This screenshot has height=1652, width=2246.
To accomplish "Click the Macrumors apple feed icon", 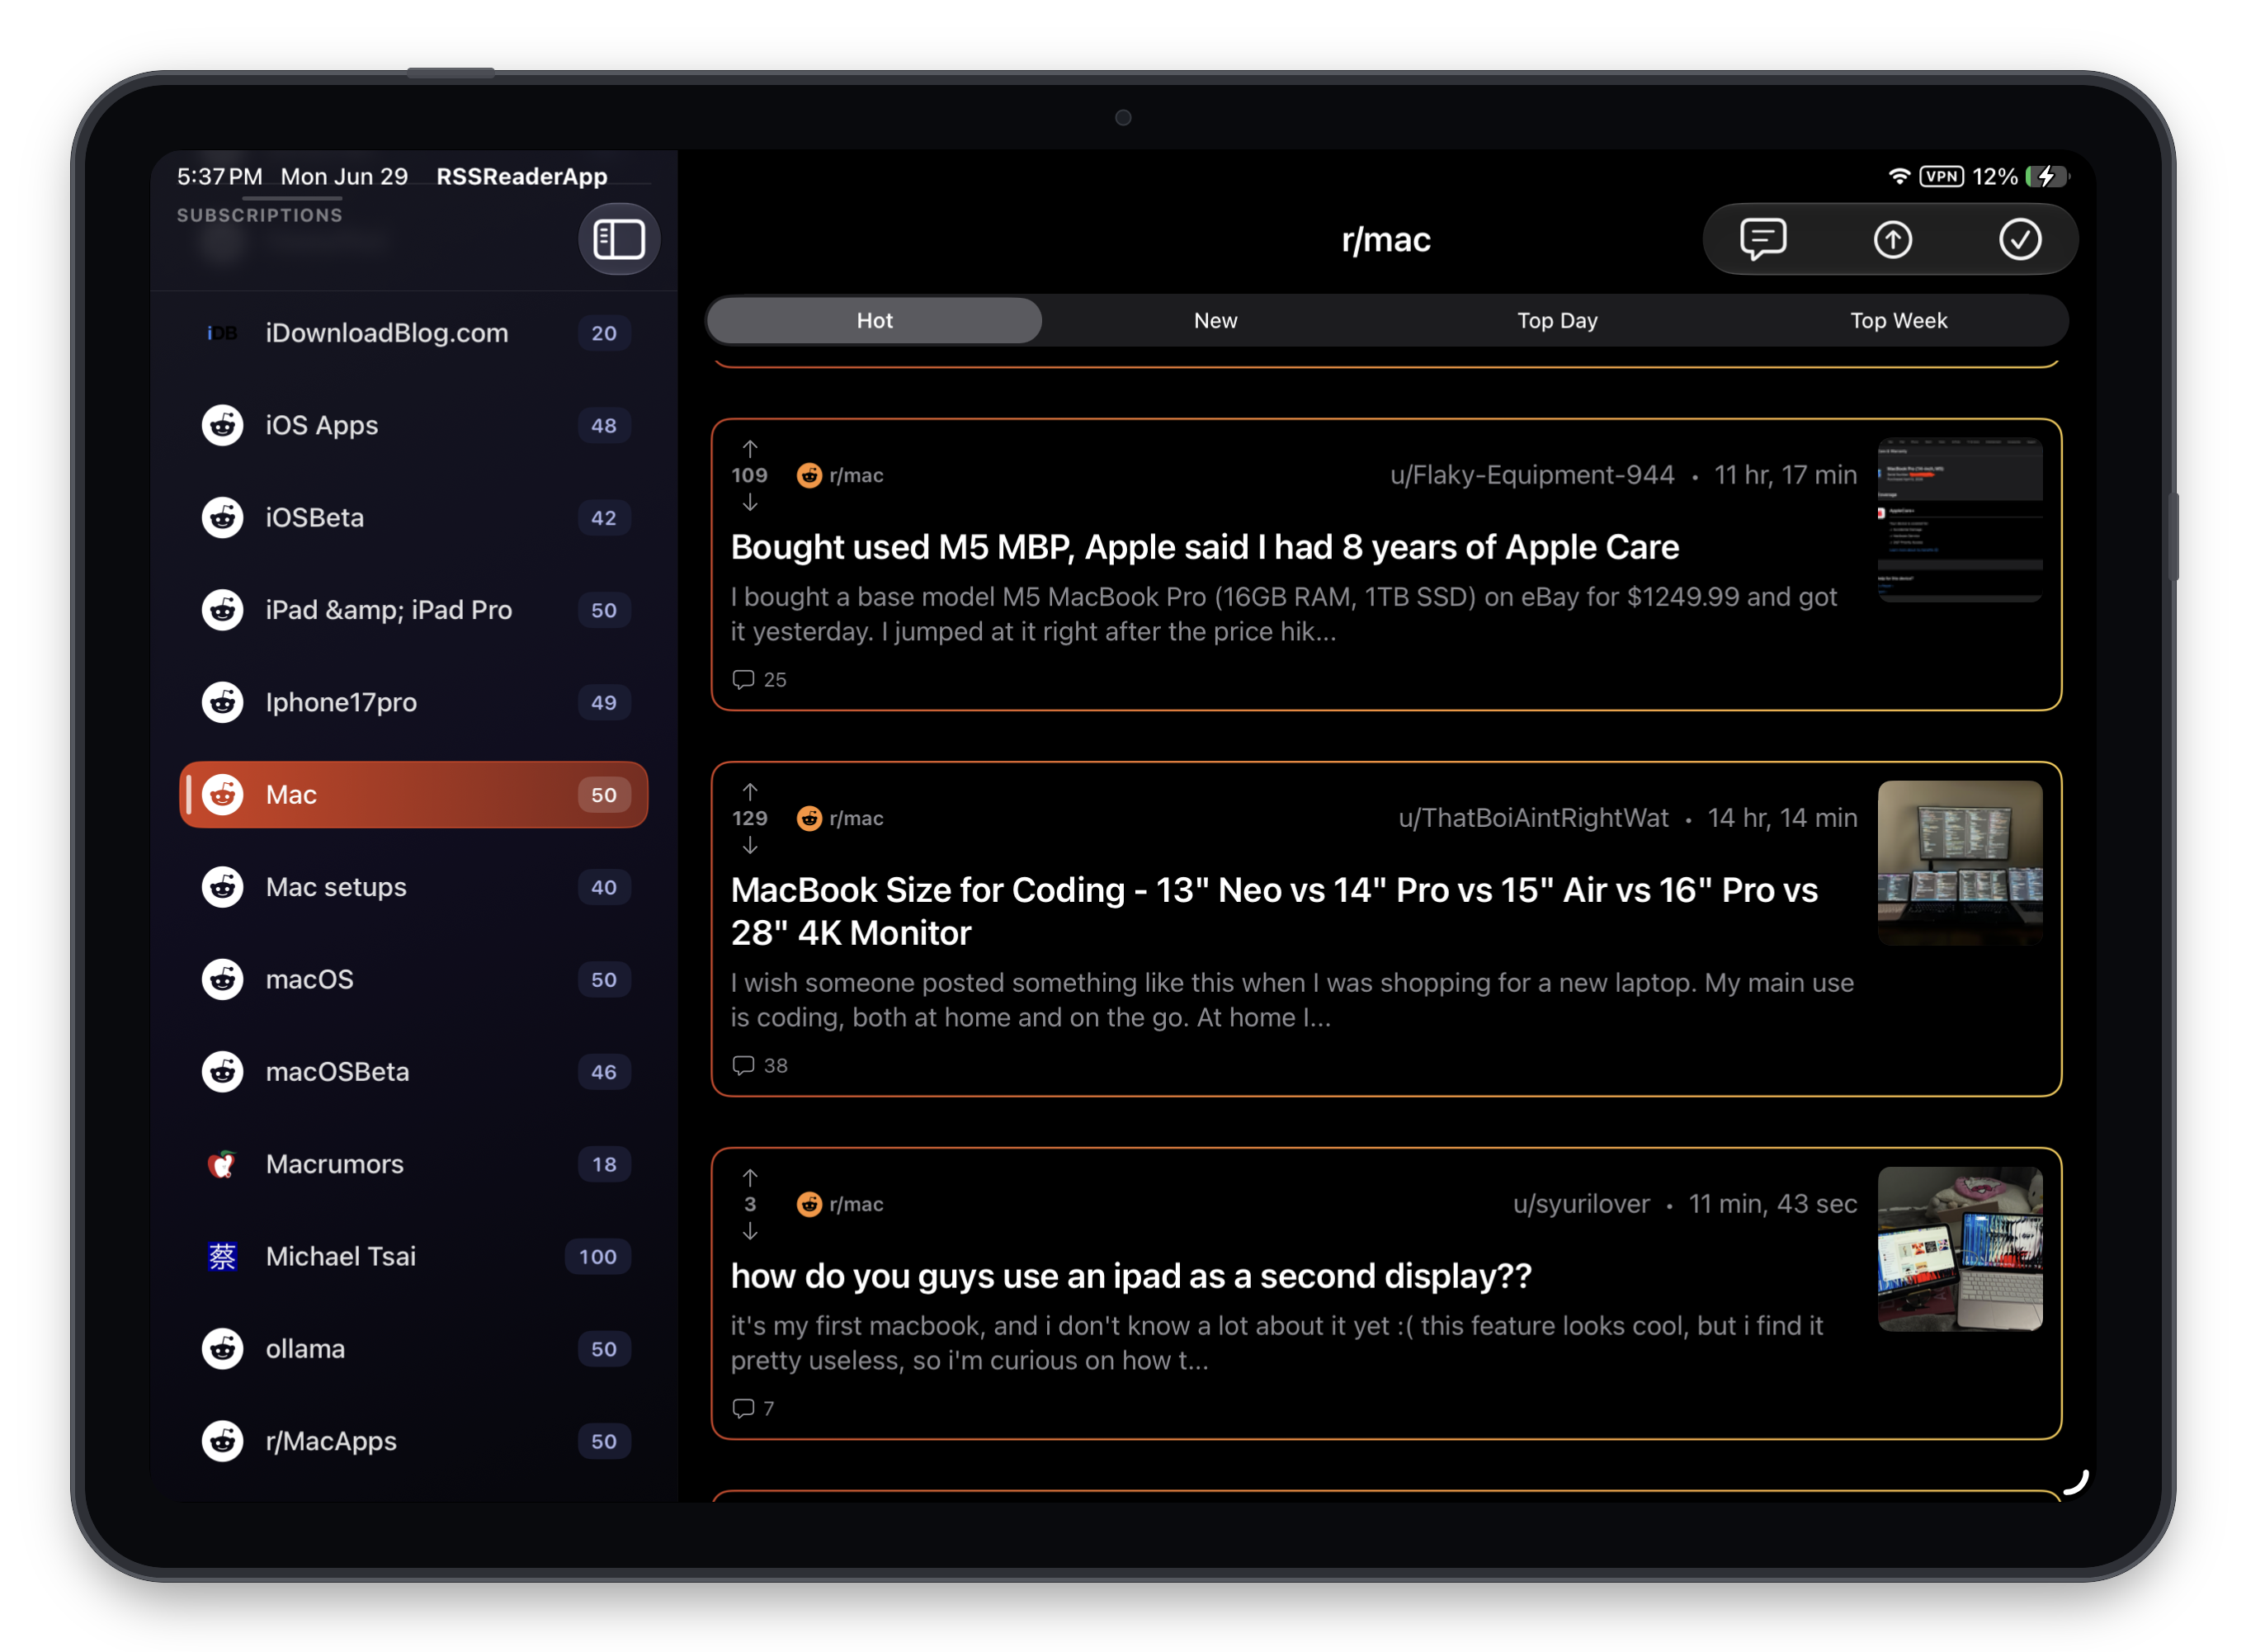I will (x=222, y=1164).
